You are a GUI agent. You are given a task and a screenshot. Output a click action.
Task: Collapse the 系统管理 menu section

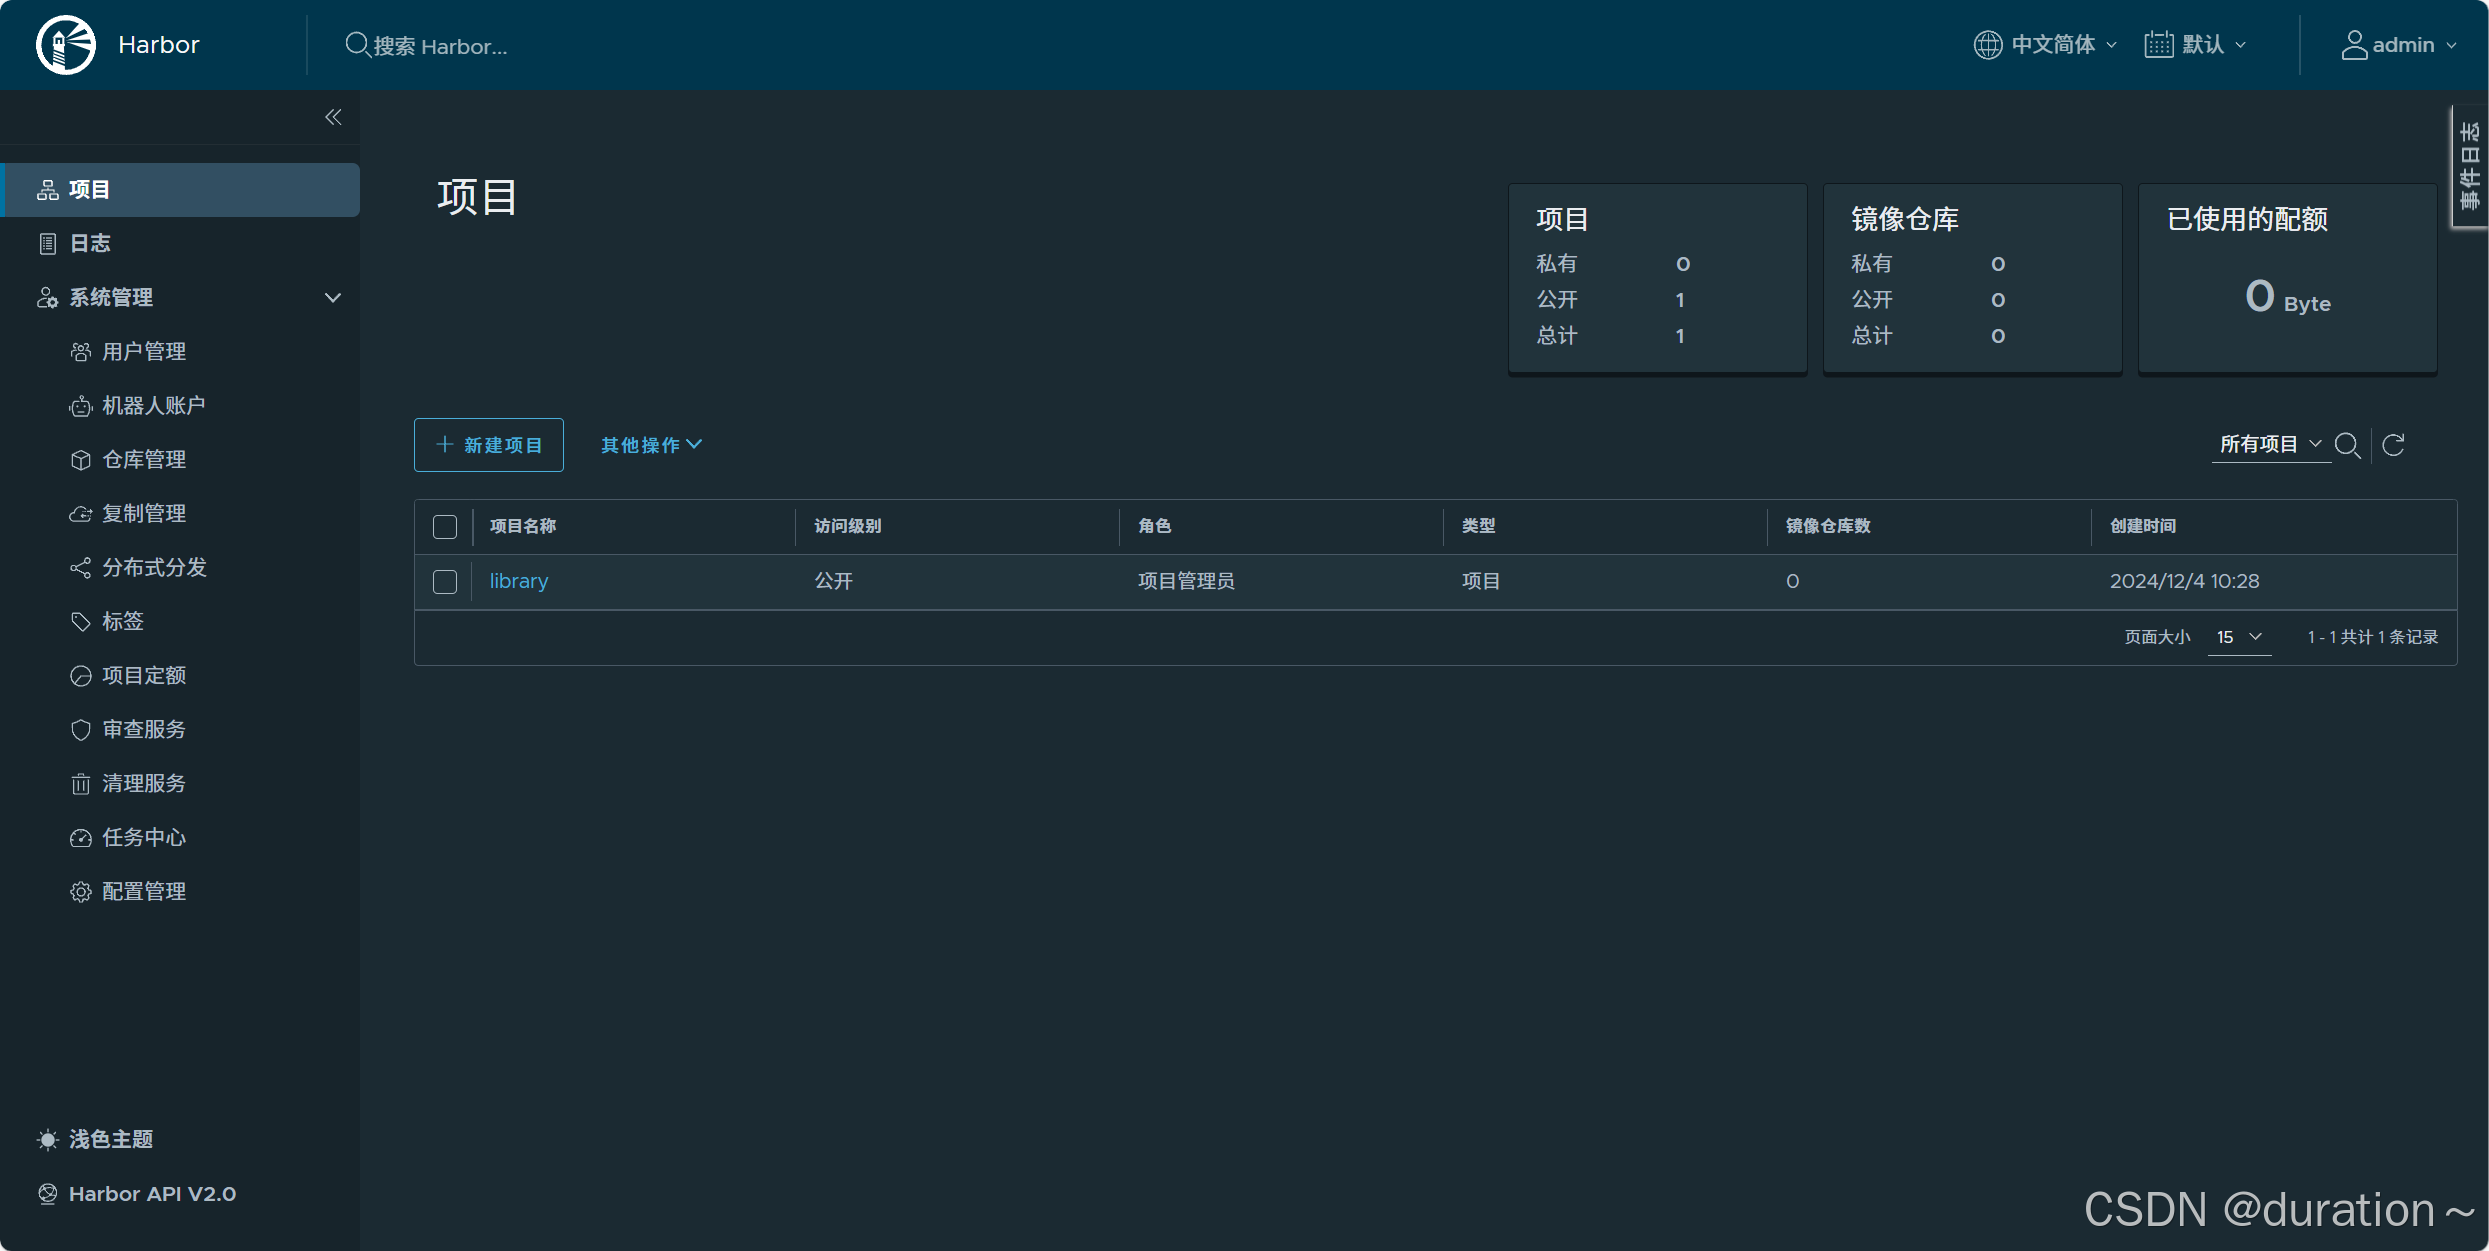tap(333, 298)
